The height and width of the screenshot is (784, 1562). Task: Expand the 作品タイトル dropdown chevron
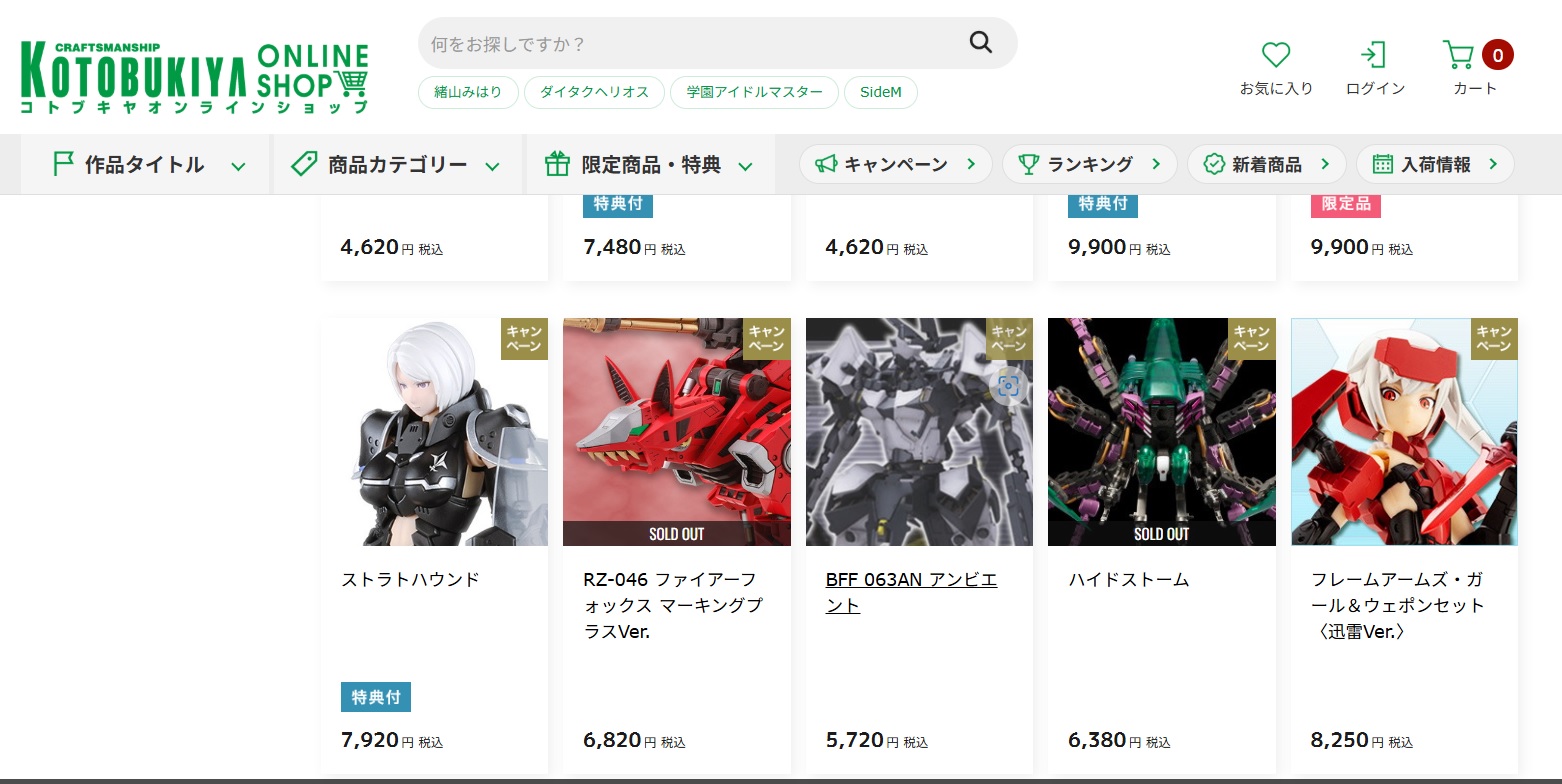click(x=238, y=166)
